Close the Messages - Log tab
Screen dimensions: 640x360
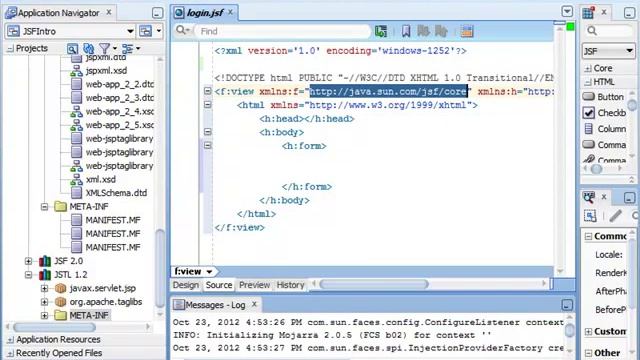pos(254,304)
